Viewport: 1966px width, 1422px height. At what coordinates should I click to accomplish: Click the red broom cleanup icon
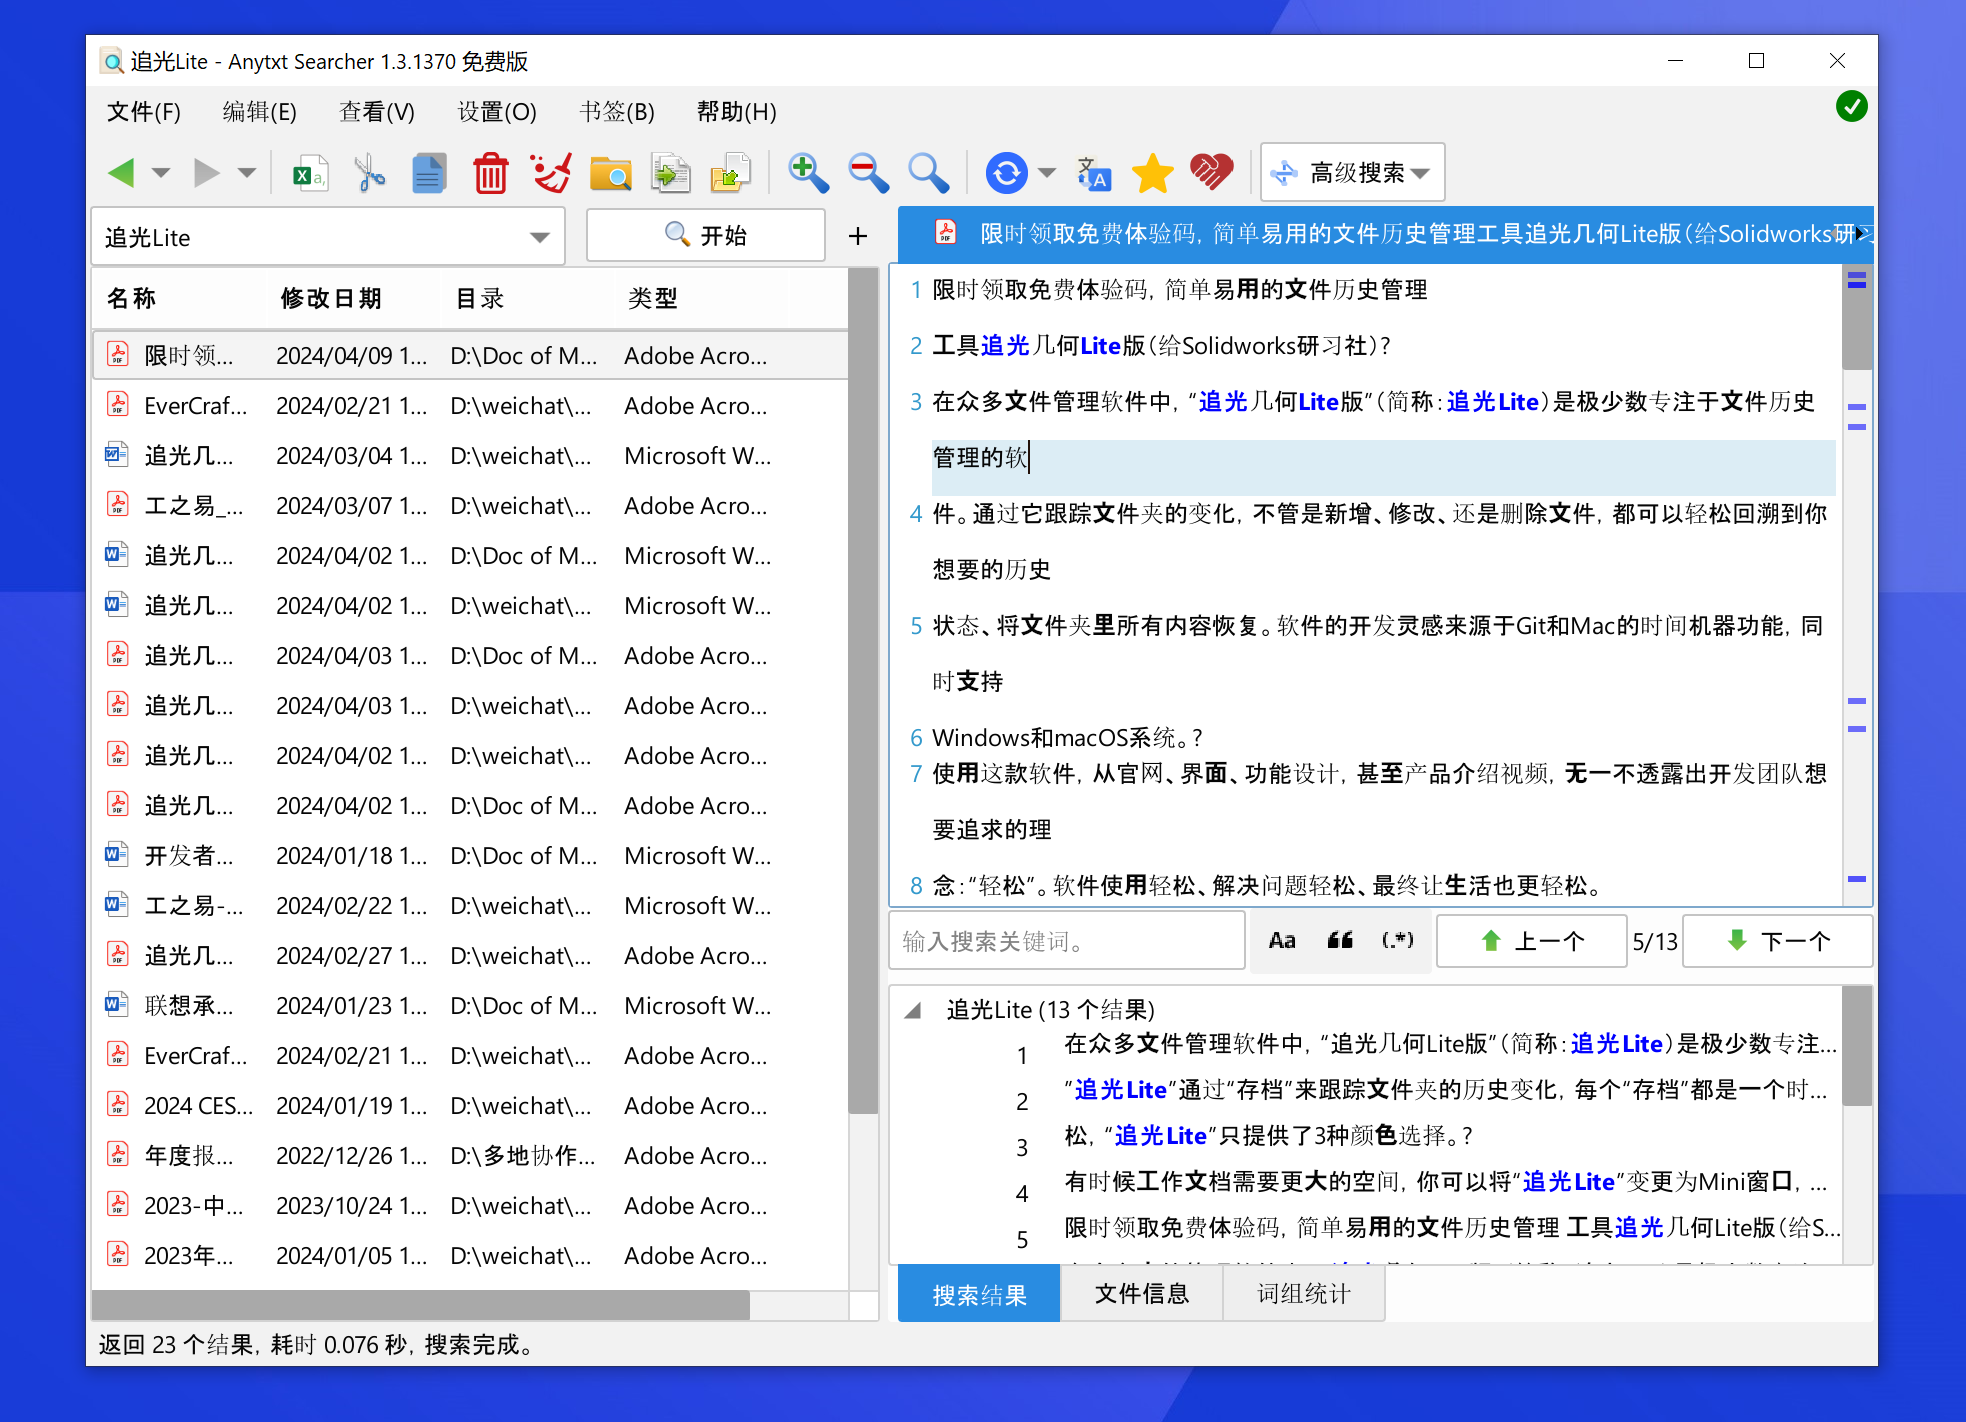point(549,172)
